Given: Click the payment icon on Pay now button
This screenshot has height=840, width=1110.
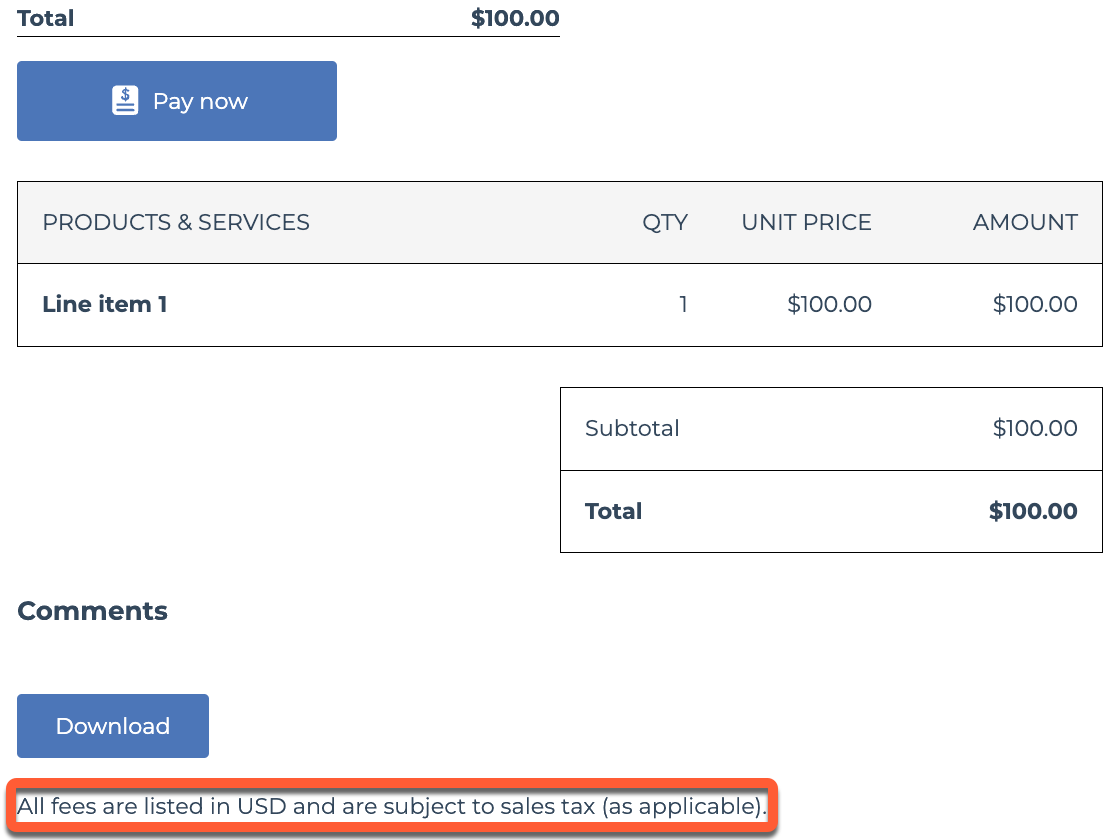Looking at the screenshot, I should [125, 100].
